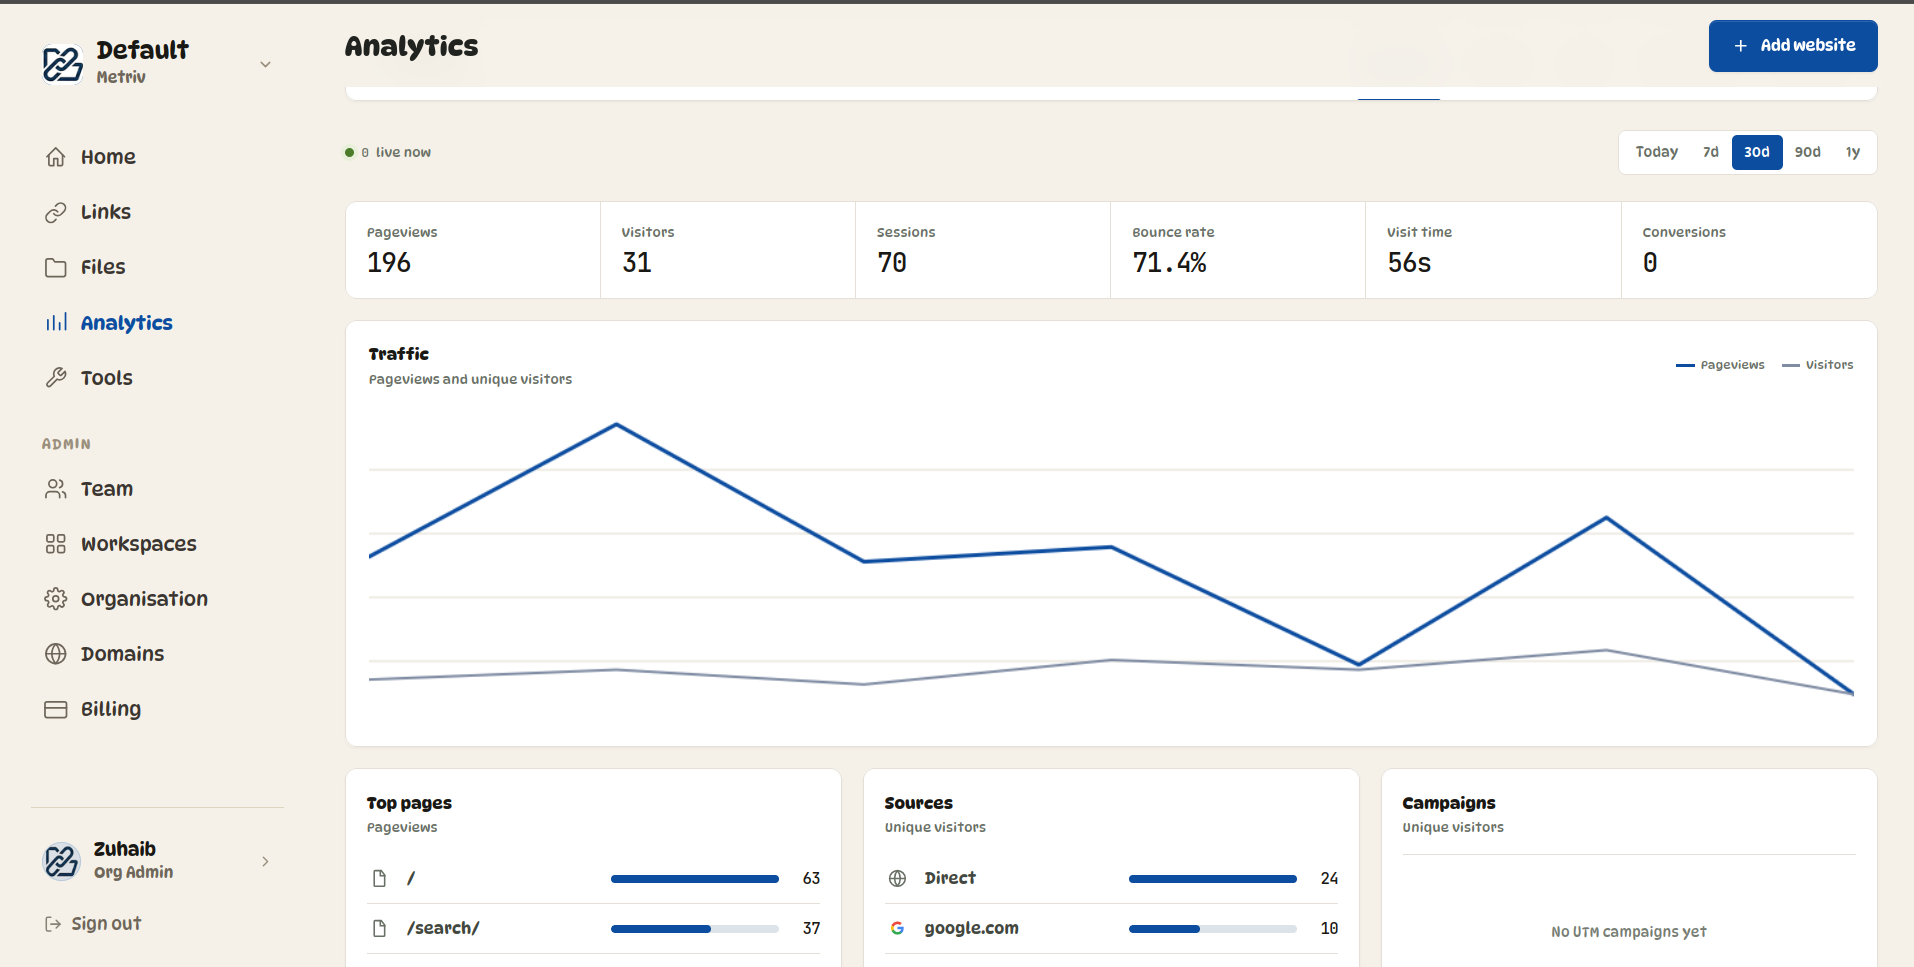This screenshot has height=967, width=1914.
Task: Open the Links page label
Action: click(106, 212)
